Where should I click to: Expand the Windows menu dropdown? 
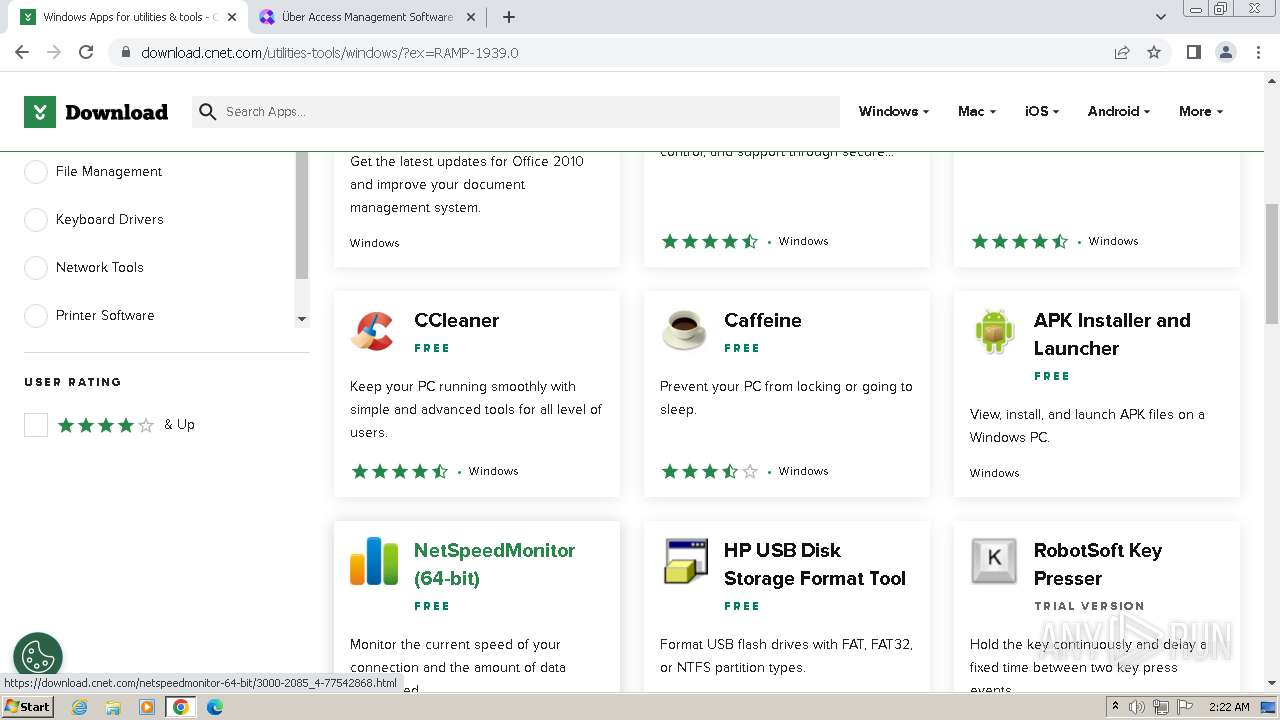[893, 112]
